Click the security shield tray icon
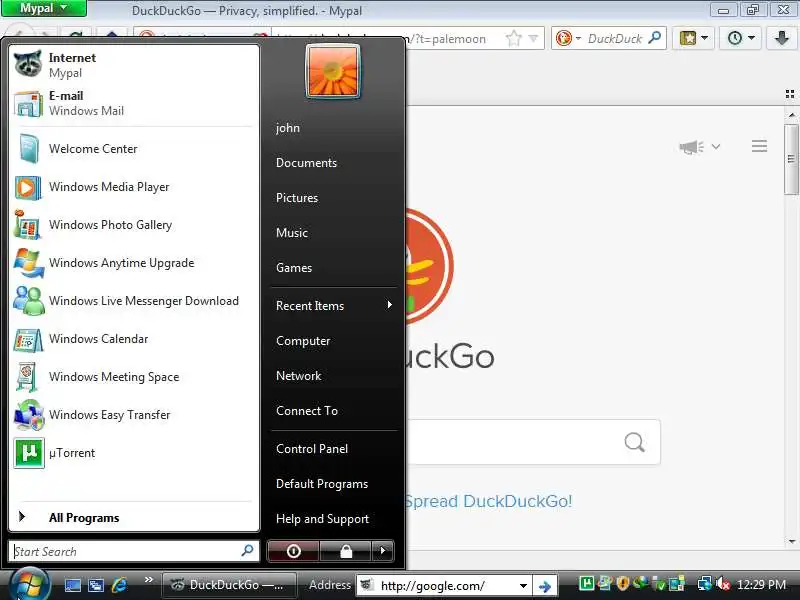Image resolution: width=800 pixels, height=600 pixels. point(622,583)
